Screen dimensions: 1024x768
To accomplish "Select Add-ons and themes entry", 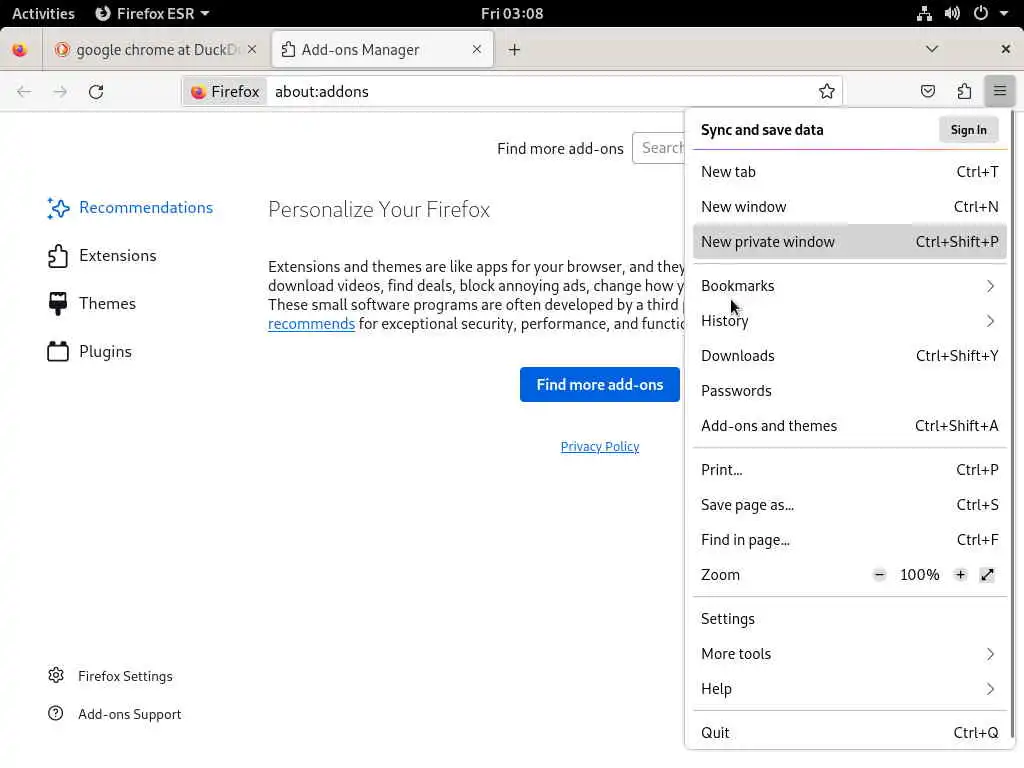I will [x=850, y=426].
